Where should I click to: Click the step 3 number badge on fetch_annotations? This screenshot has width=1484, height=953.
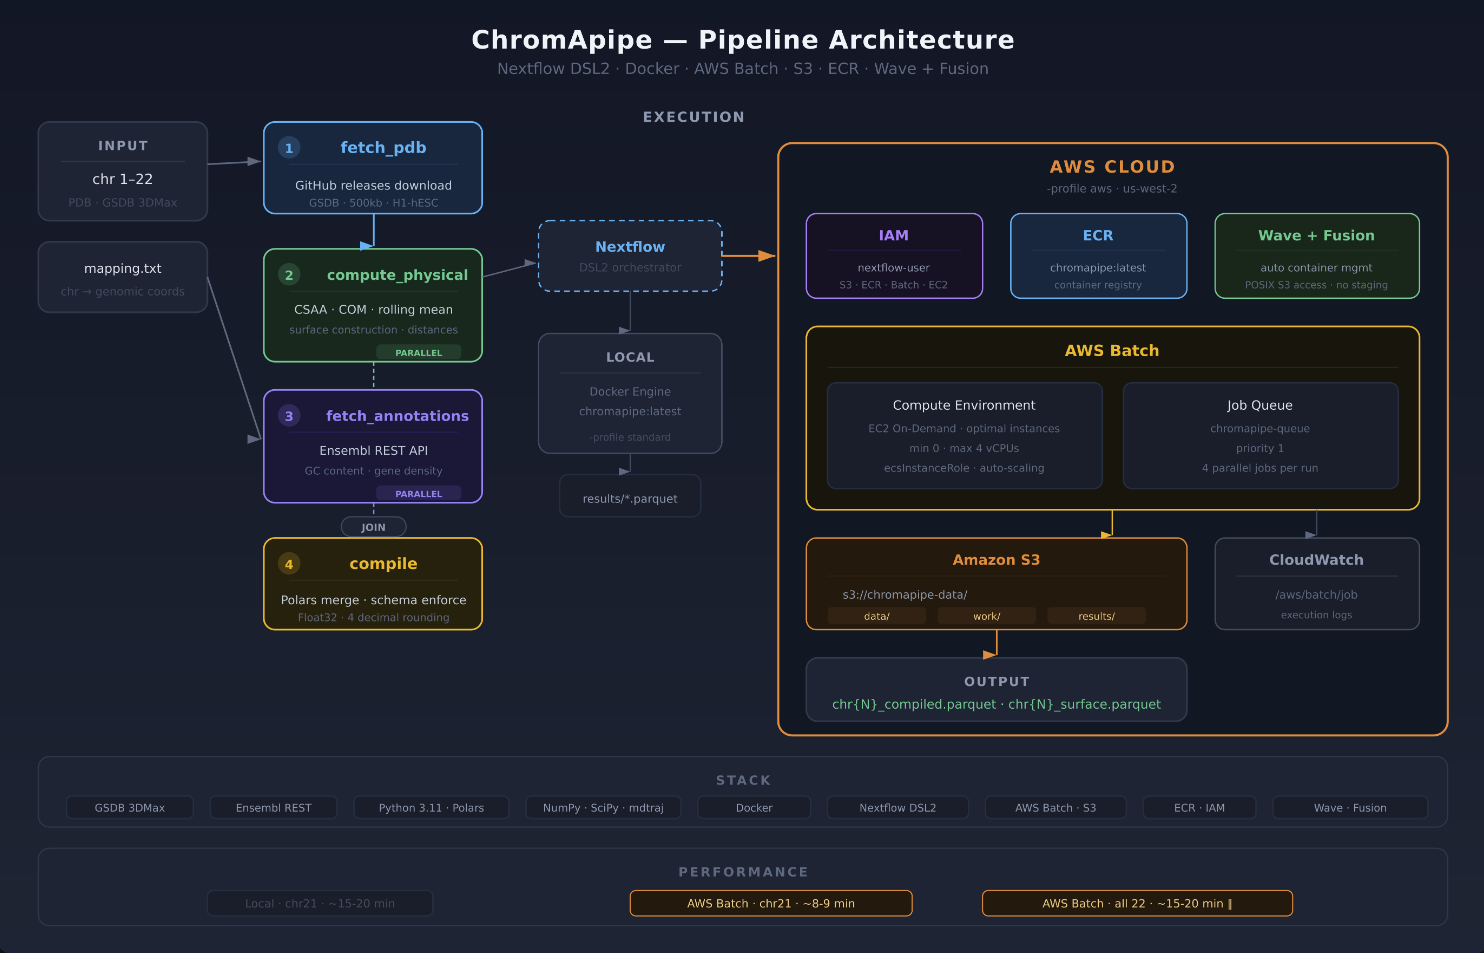(289, 416)
